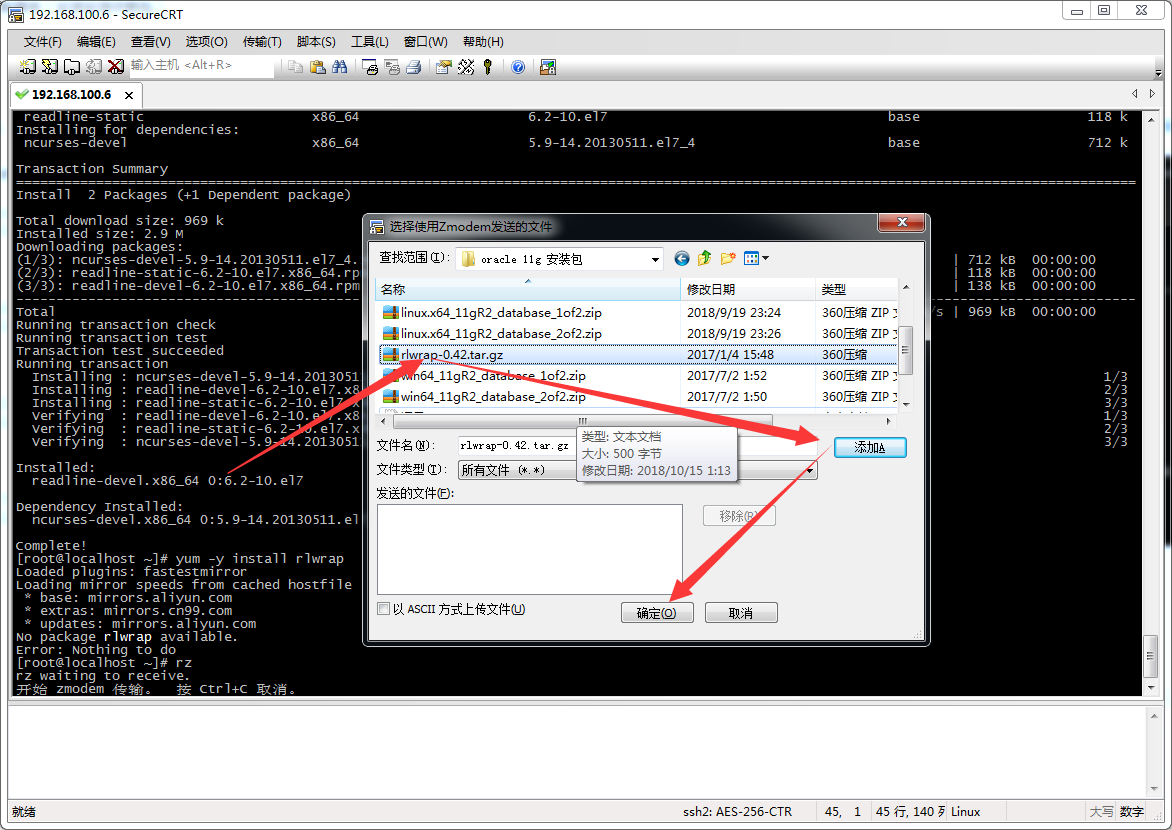Open the 文件(F) menu
Image resolution: width=1172 pixels, height=830 pixels.
click(x=43, y=42)
